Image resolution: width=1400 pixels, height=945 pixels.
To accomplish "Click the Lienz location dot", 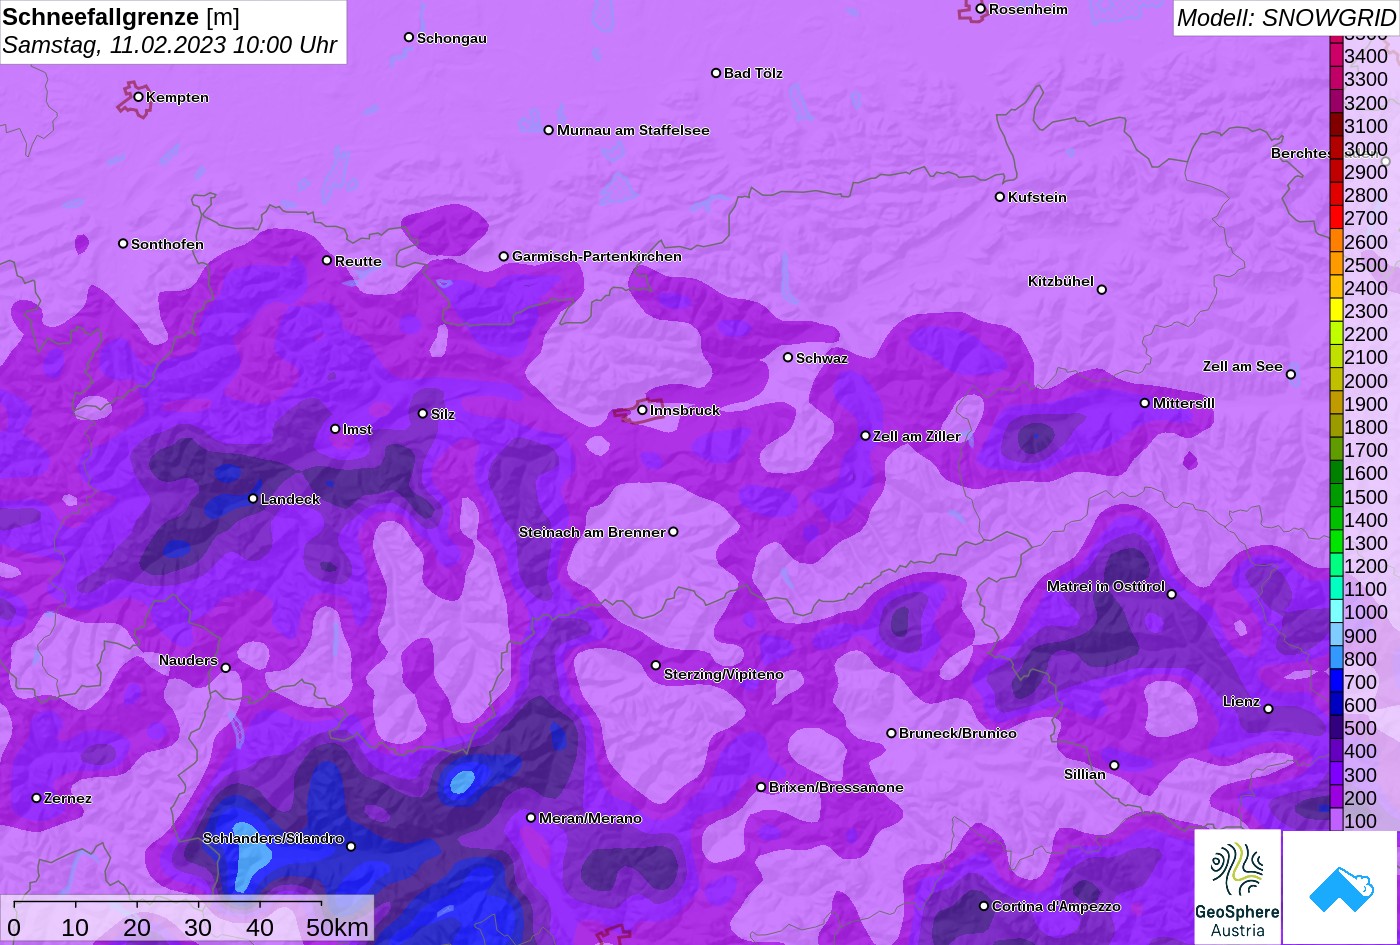I will tap(1268, 709).
